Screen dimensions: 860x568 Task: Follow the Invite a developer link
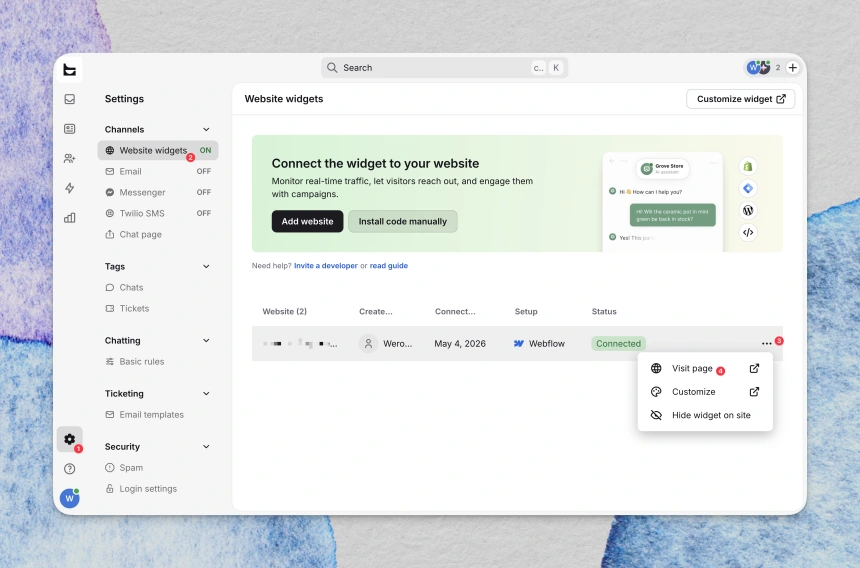pos(326,266)
